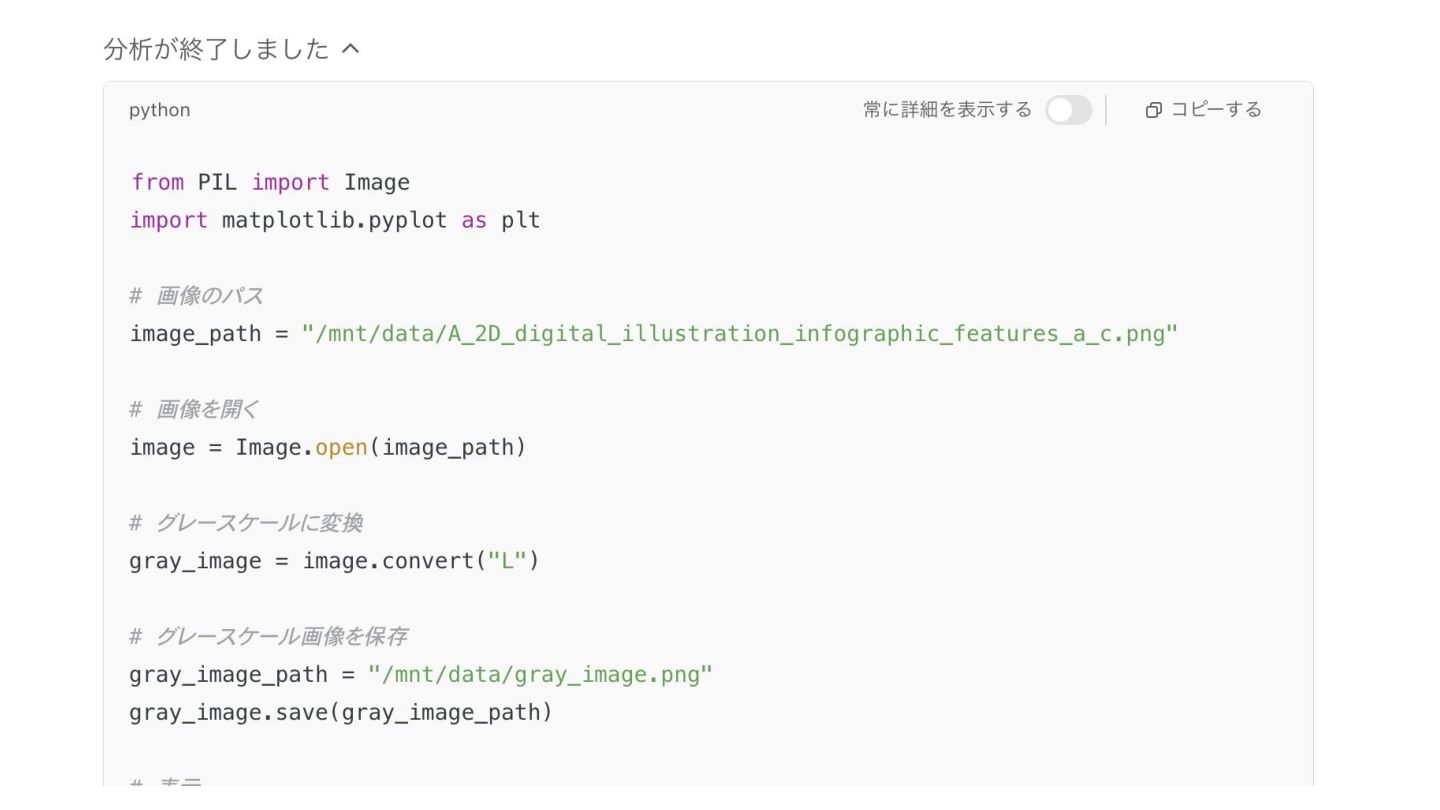Click the 'gray_image.save(gray_image_path)' line
The height and width of the screenshot is (810, 1440).
(x=341, y=713)
